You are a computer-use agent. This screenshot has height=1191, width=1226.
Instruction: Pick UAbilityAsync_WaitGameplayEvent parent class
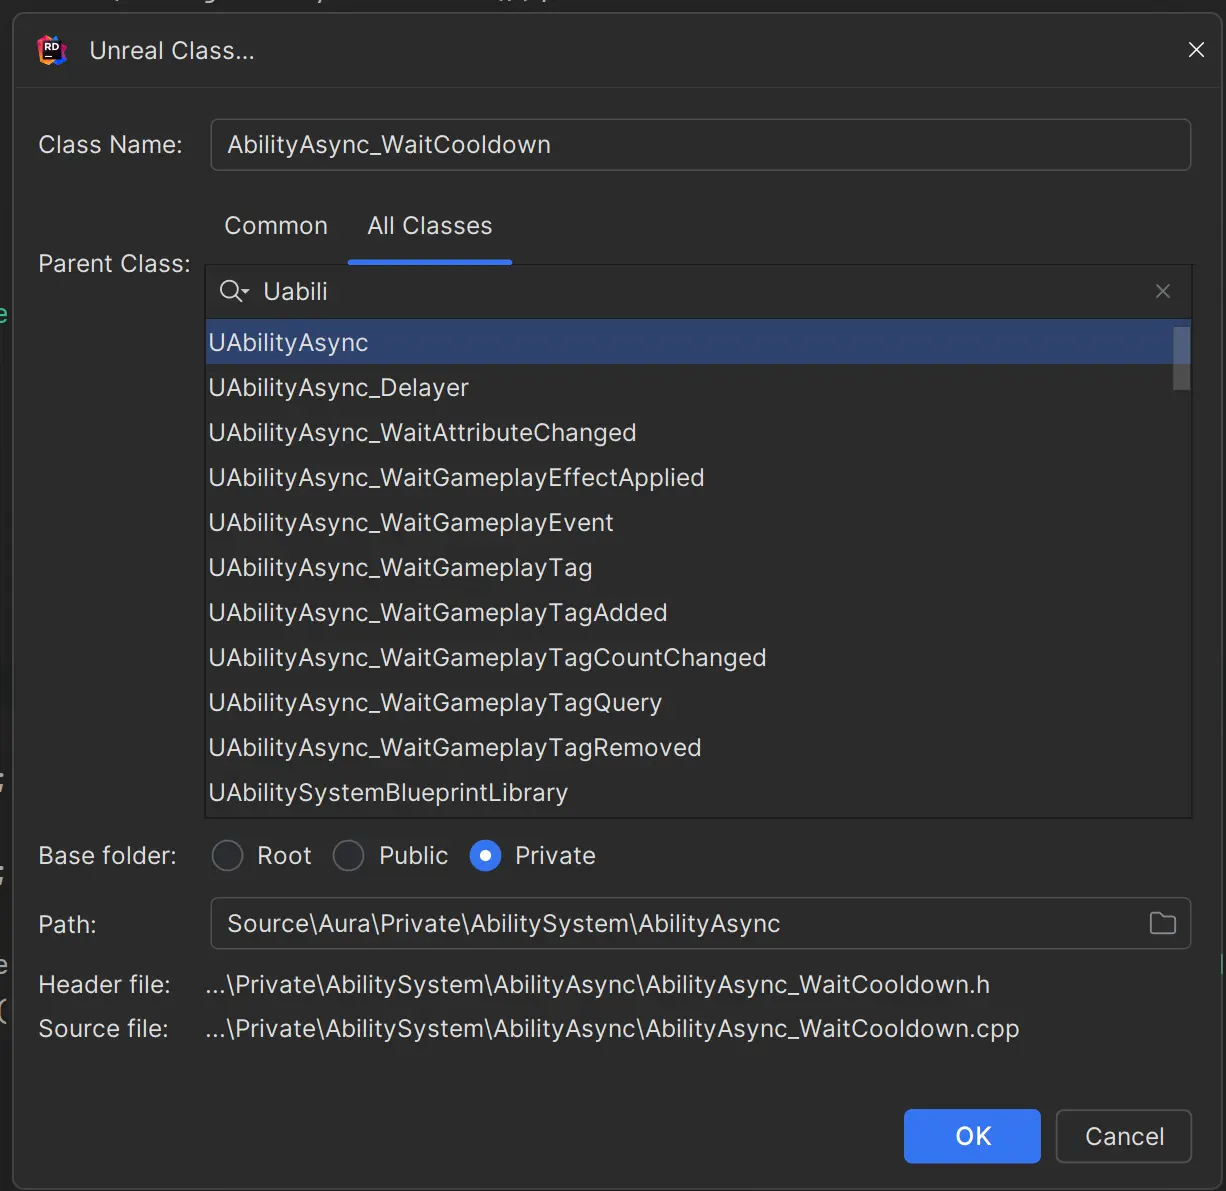tap(411, 523)
